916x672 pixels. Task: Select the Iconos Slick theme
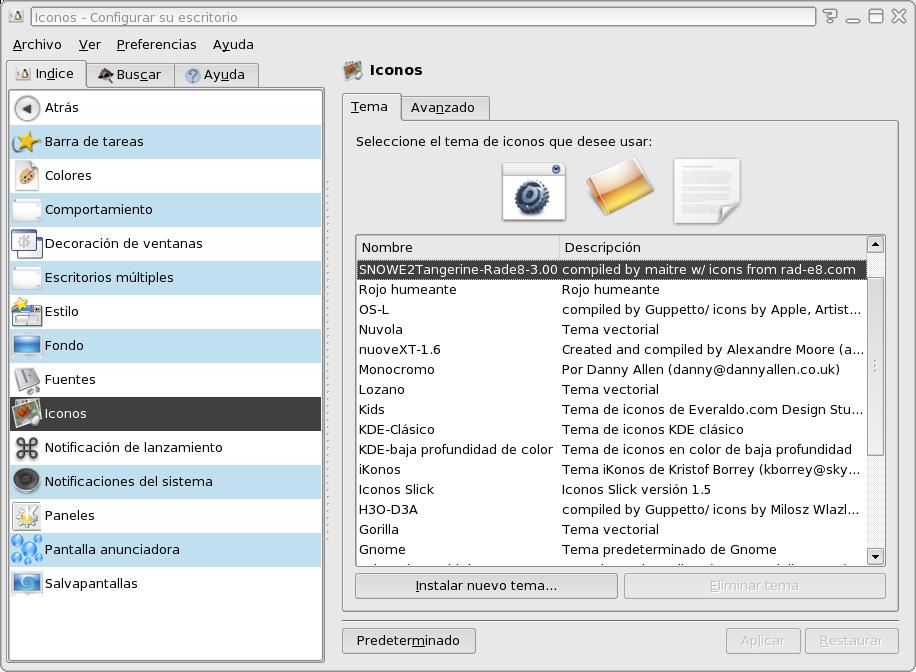pyautogui.click(x=611, y=490)
